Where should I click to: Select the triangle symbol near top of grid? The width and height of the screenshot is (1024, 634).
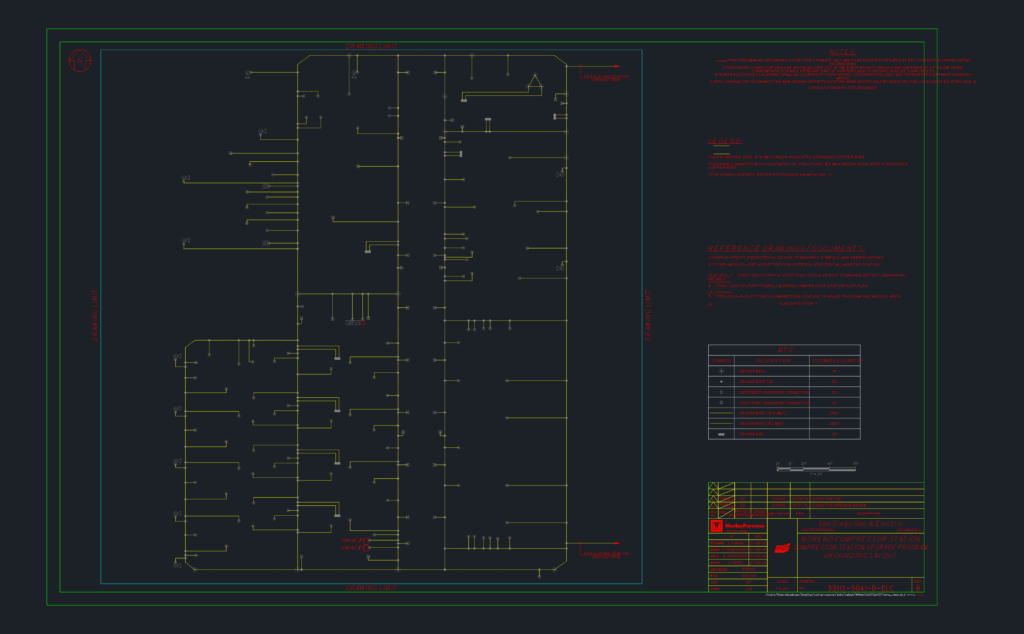[535, 81]
